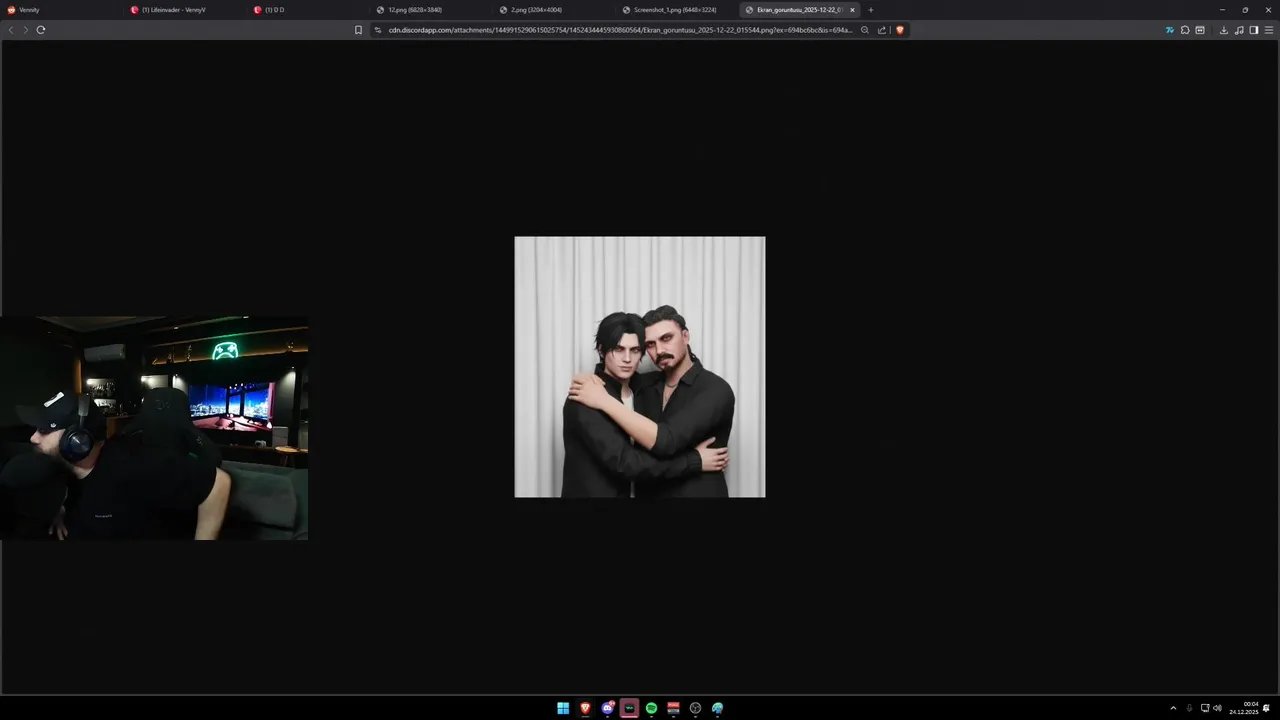Open OBS Studio from the taskbar
The image size is (1280, 720).
[x=695, y=708]
